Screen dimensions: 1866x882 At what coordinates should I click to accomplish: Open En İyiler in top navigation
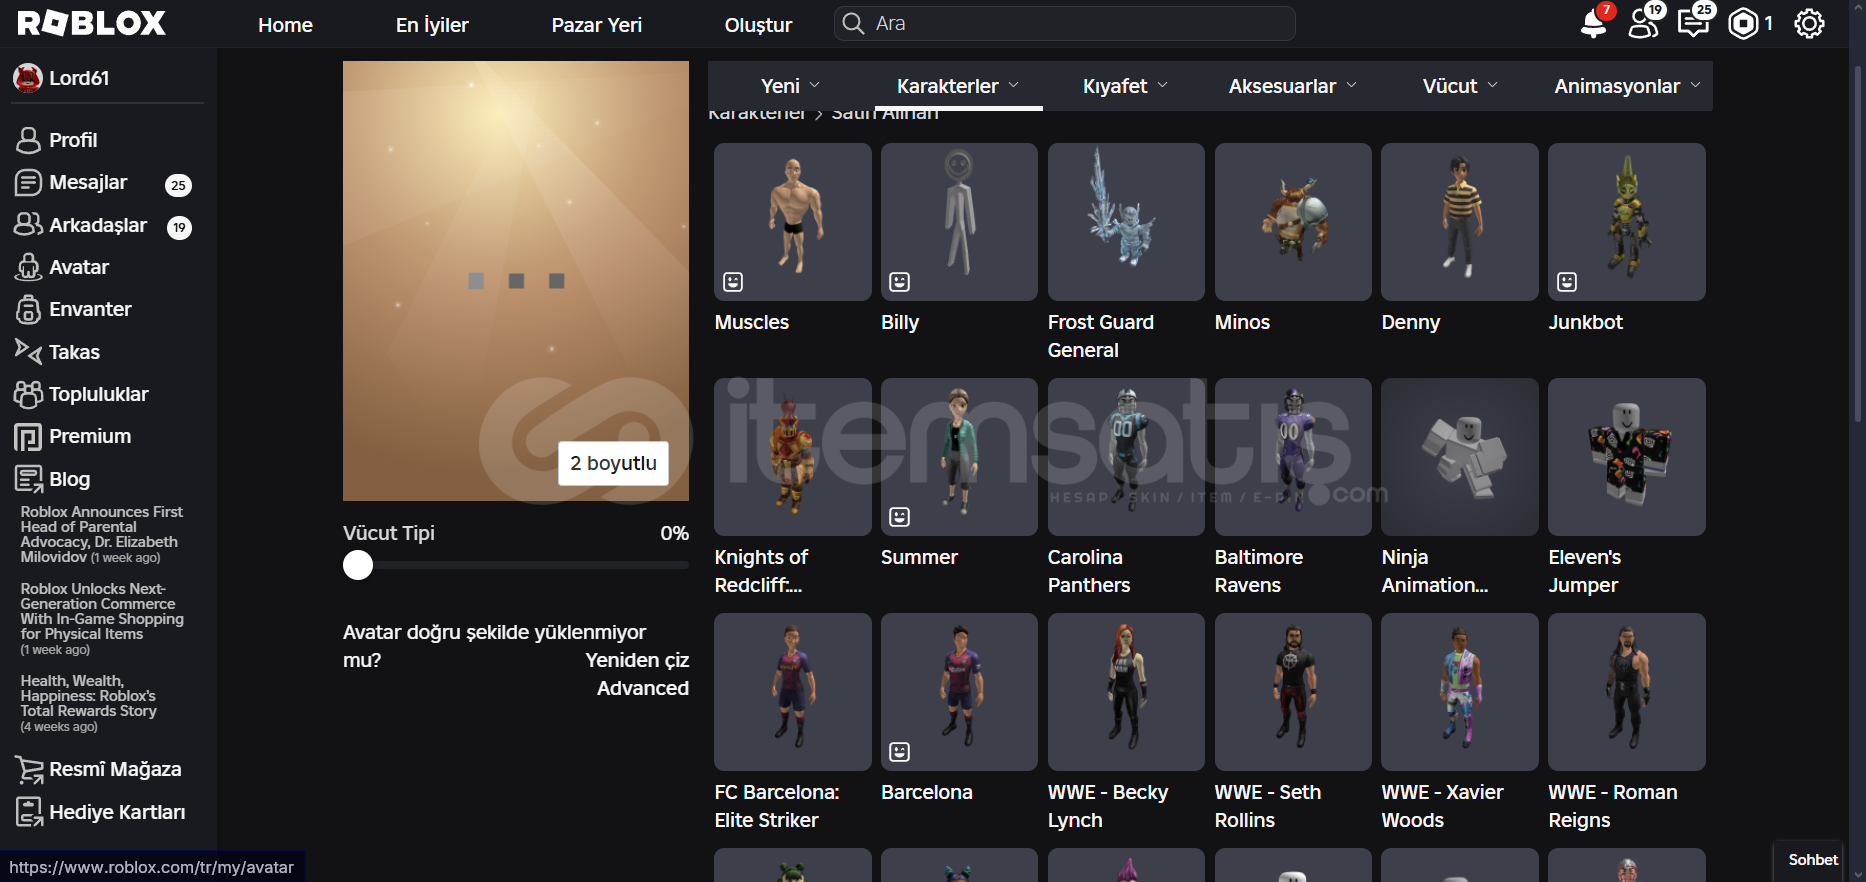pyautogui.click(x=432, y=25)
